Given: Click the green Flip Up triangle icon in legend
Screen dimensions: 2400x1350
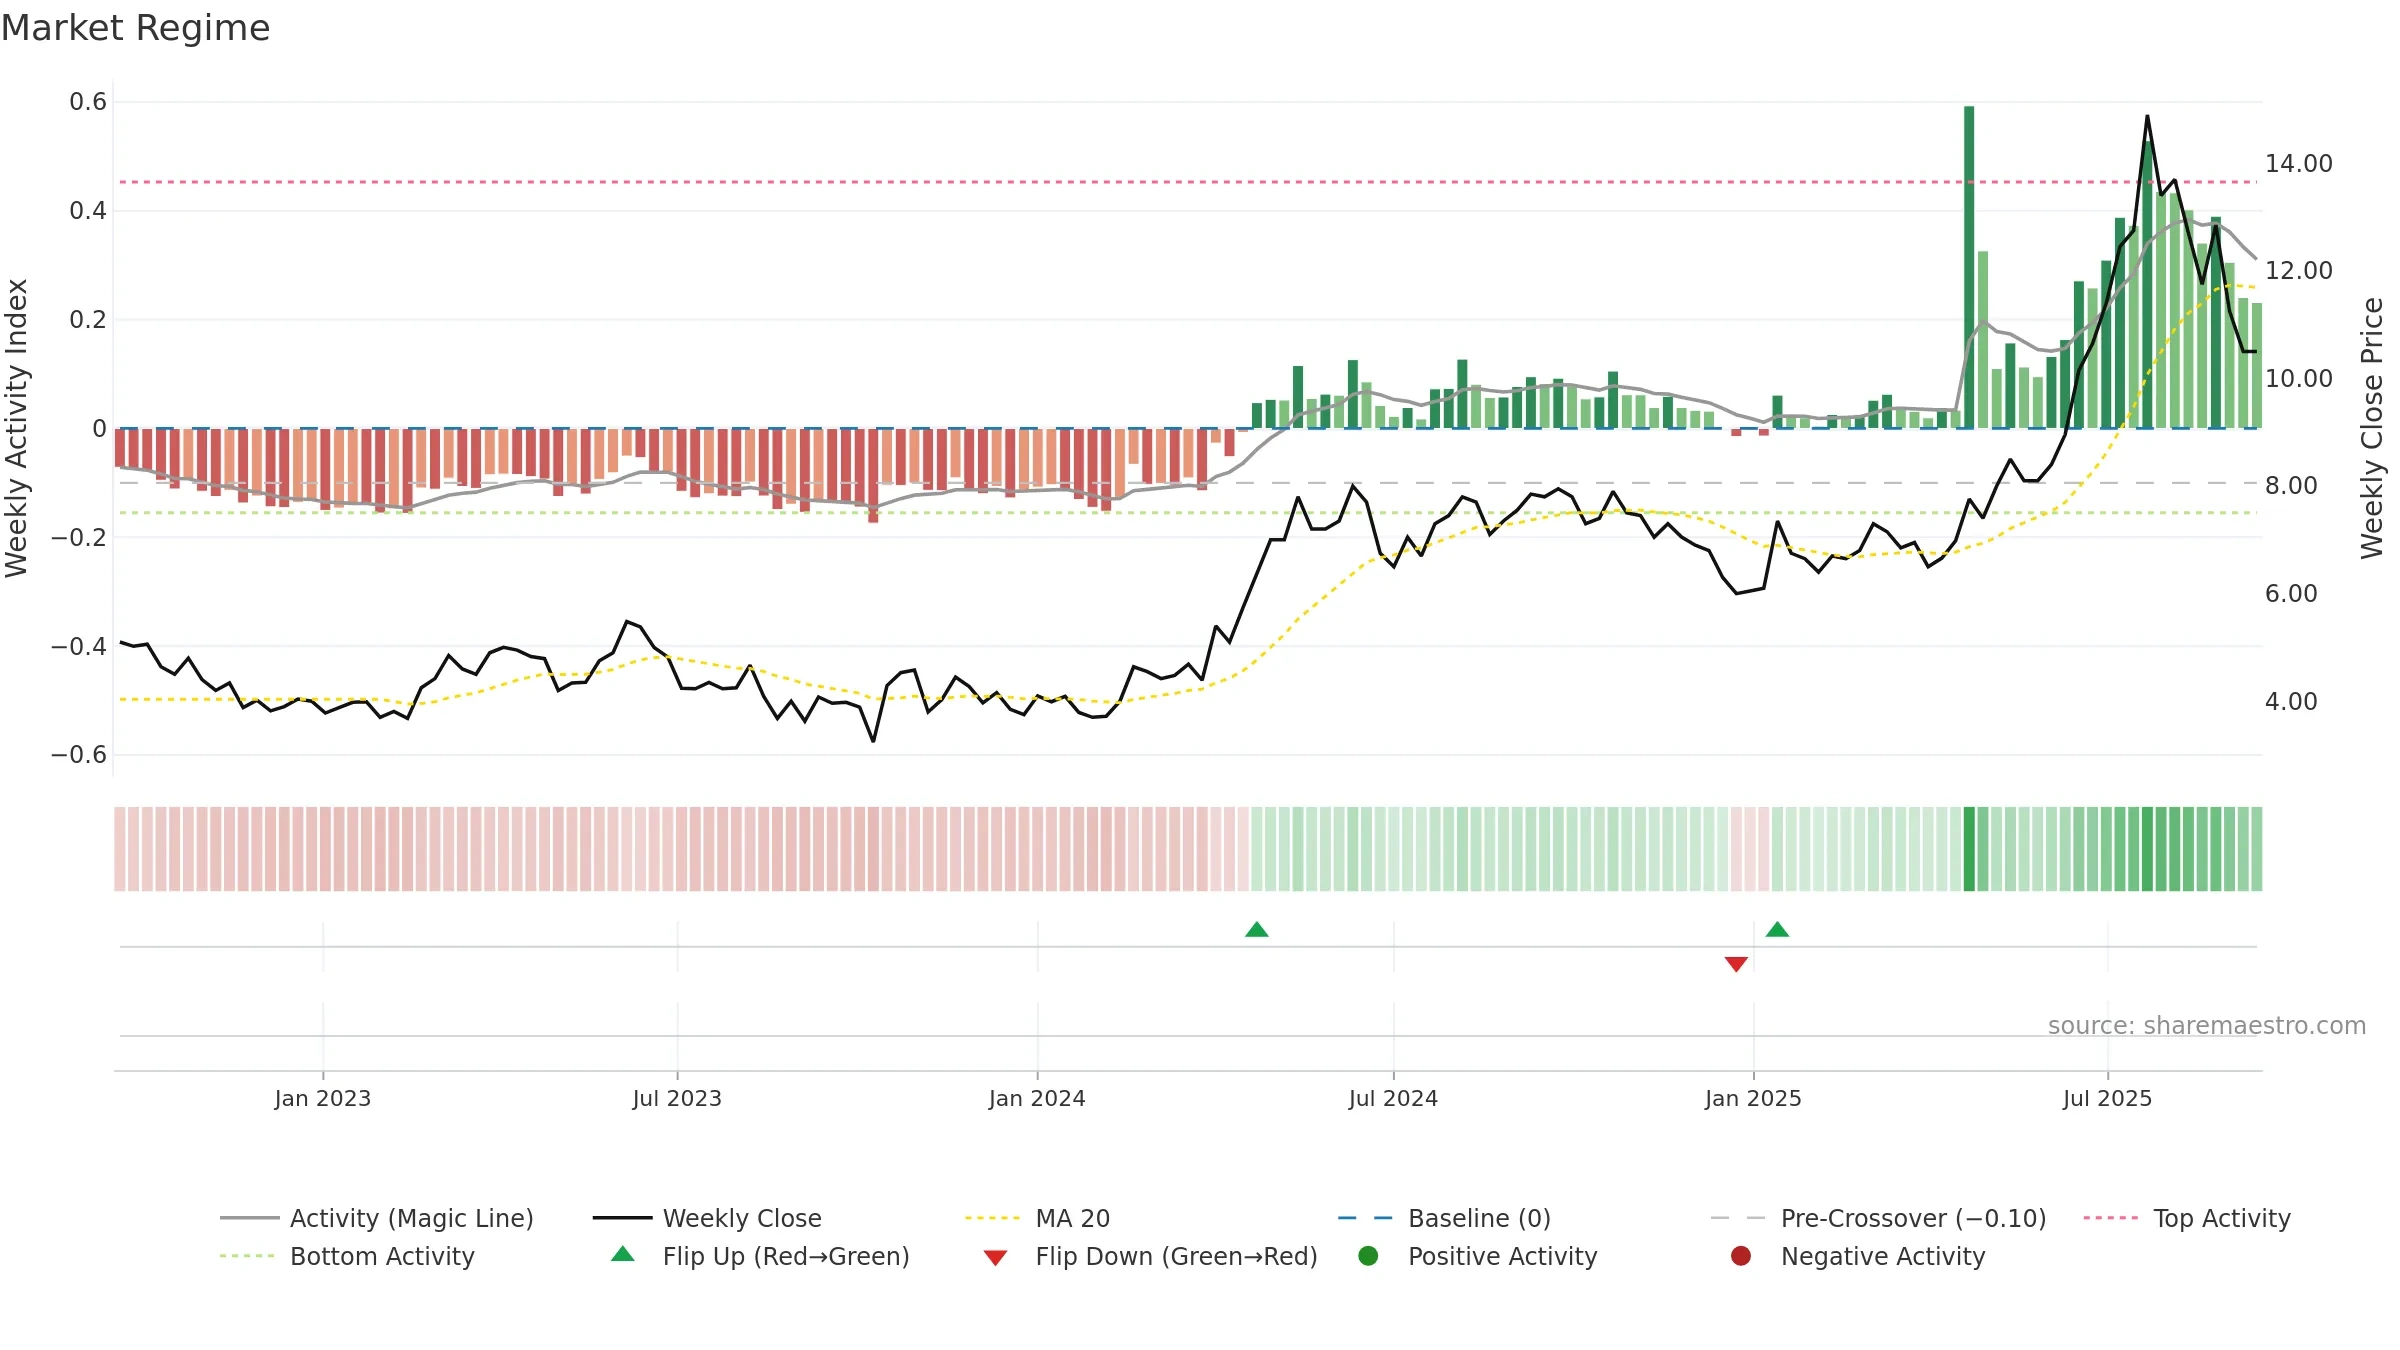Looking at the screenshot, I should 623,1254.
